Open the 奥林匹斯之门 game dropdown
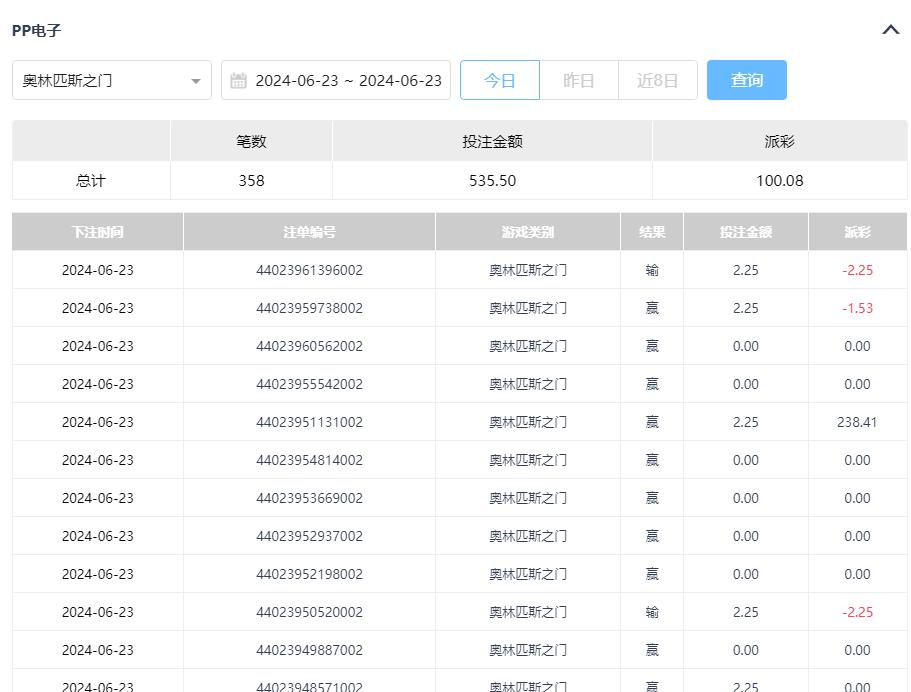The image size is (911, 692). (112, 81)
